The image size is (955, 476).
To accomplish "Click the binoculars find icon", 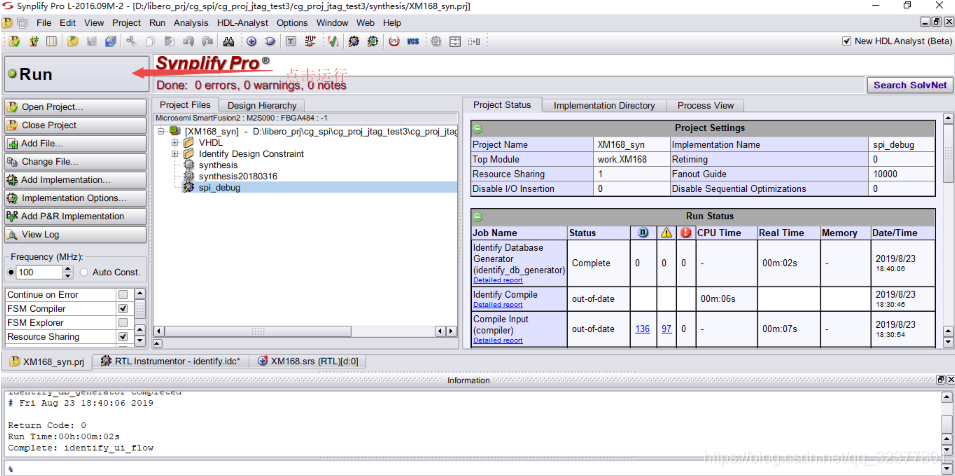I will [229, 41].
